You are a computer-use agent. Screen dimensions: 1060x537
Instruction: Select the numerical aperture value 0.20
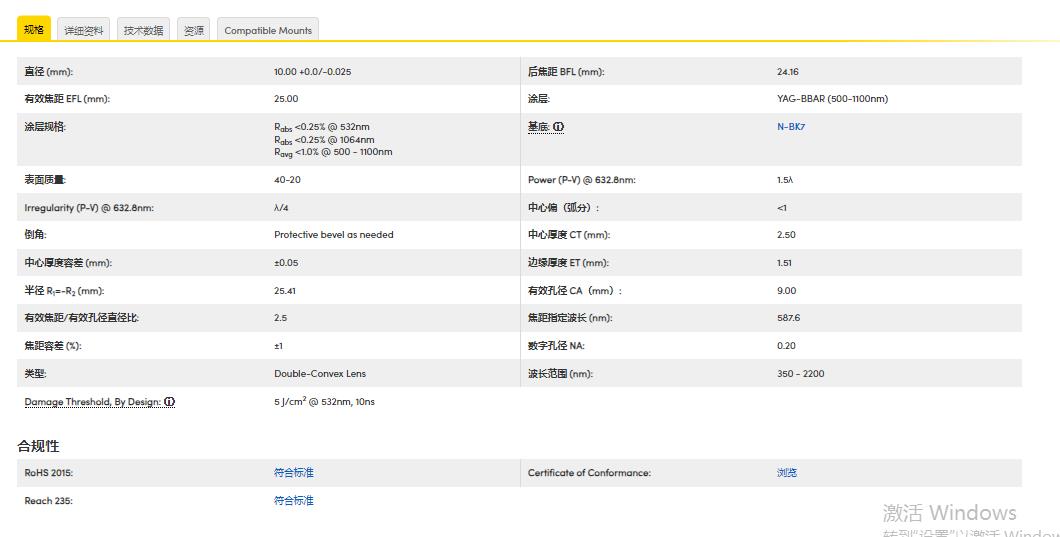tap(786, 346)
